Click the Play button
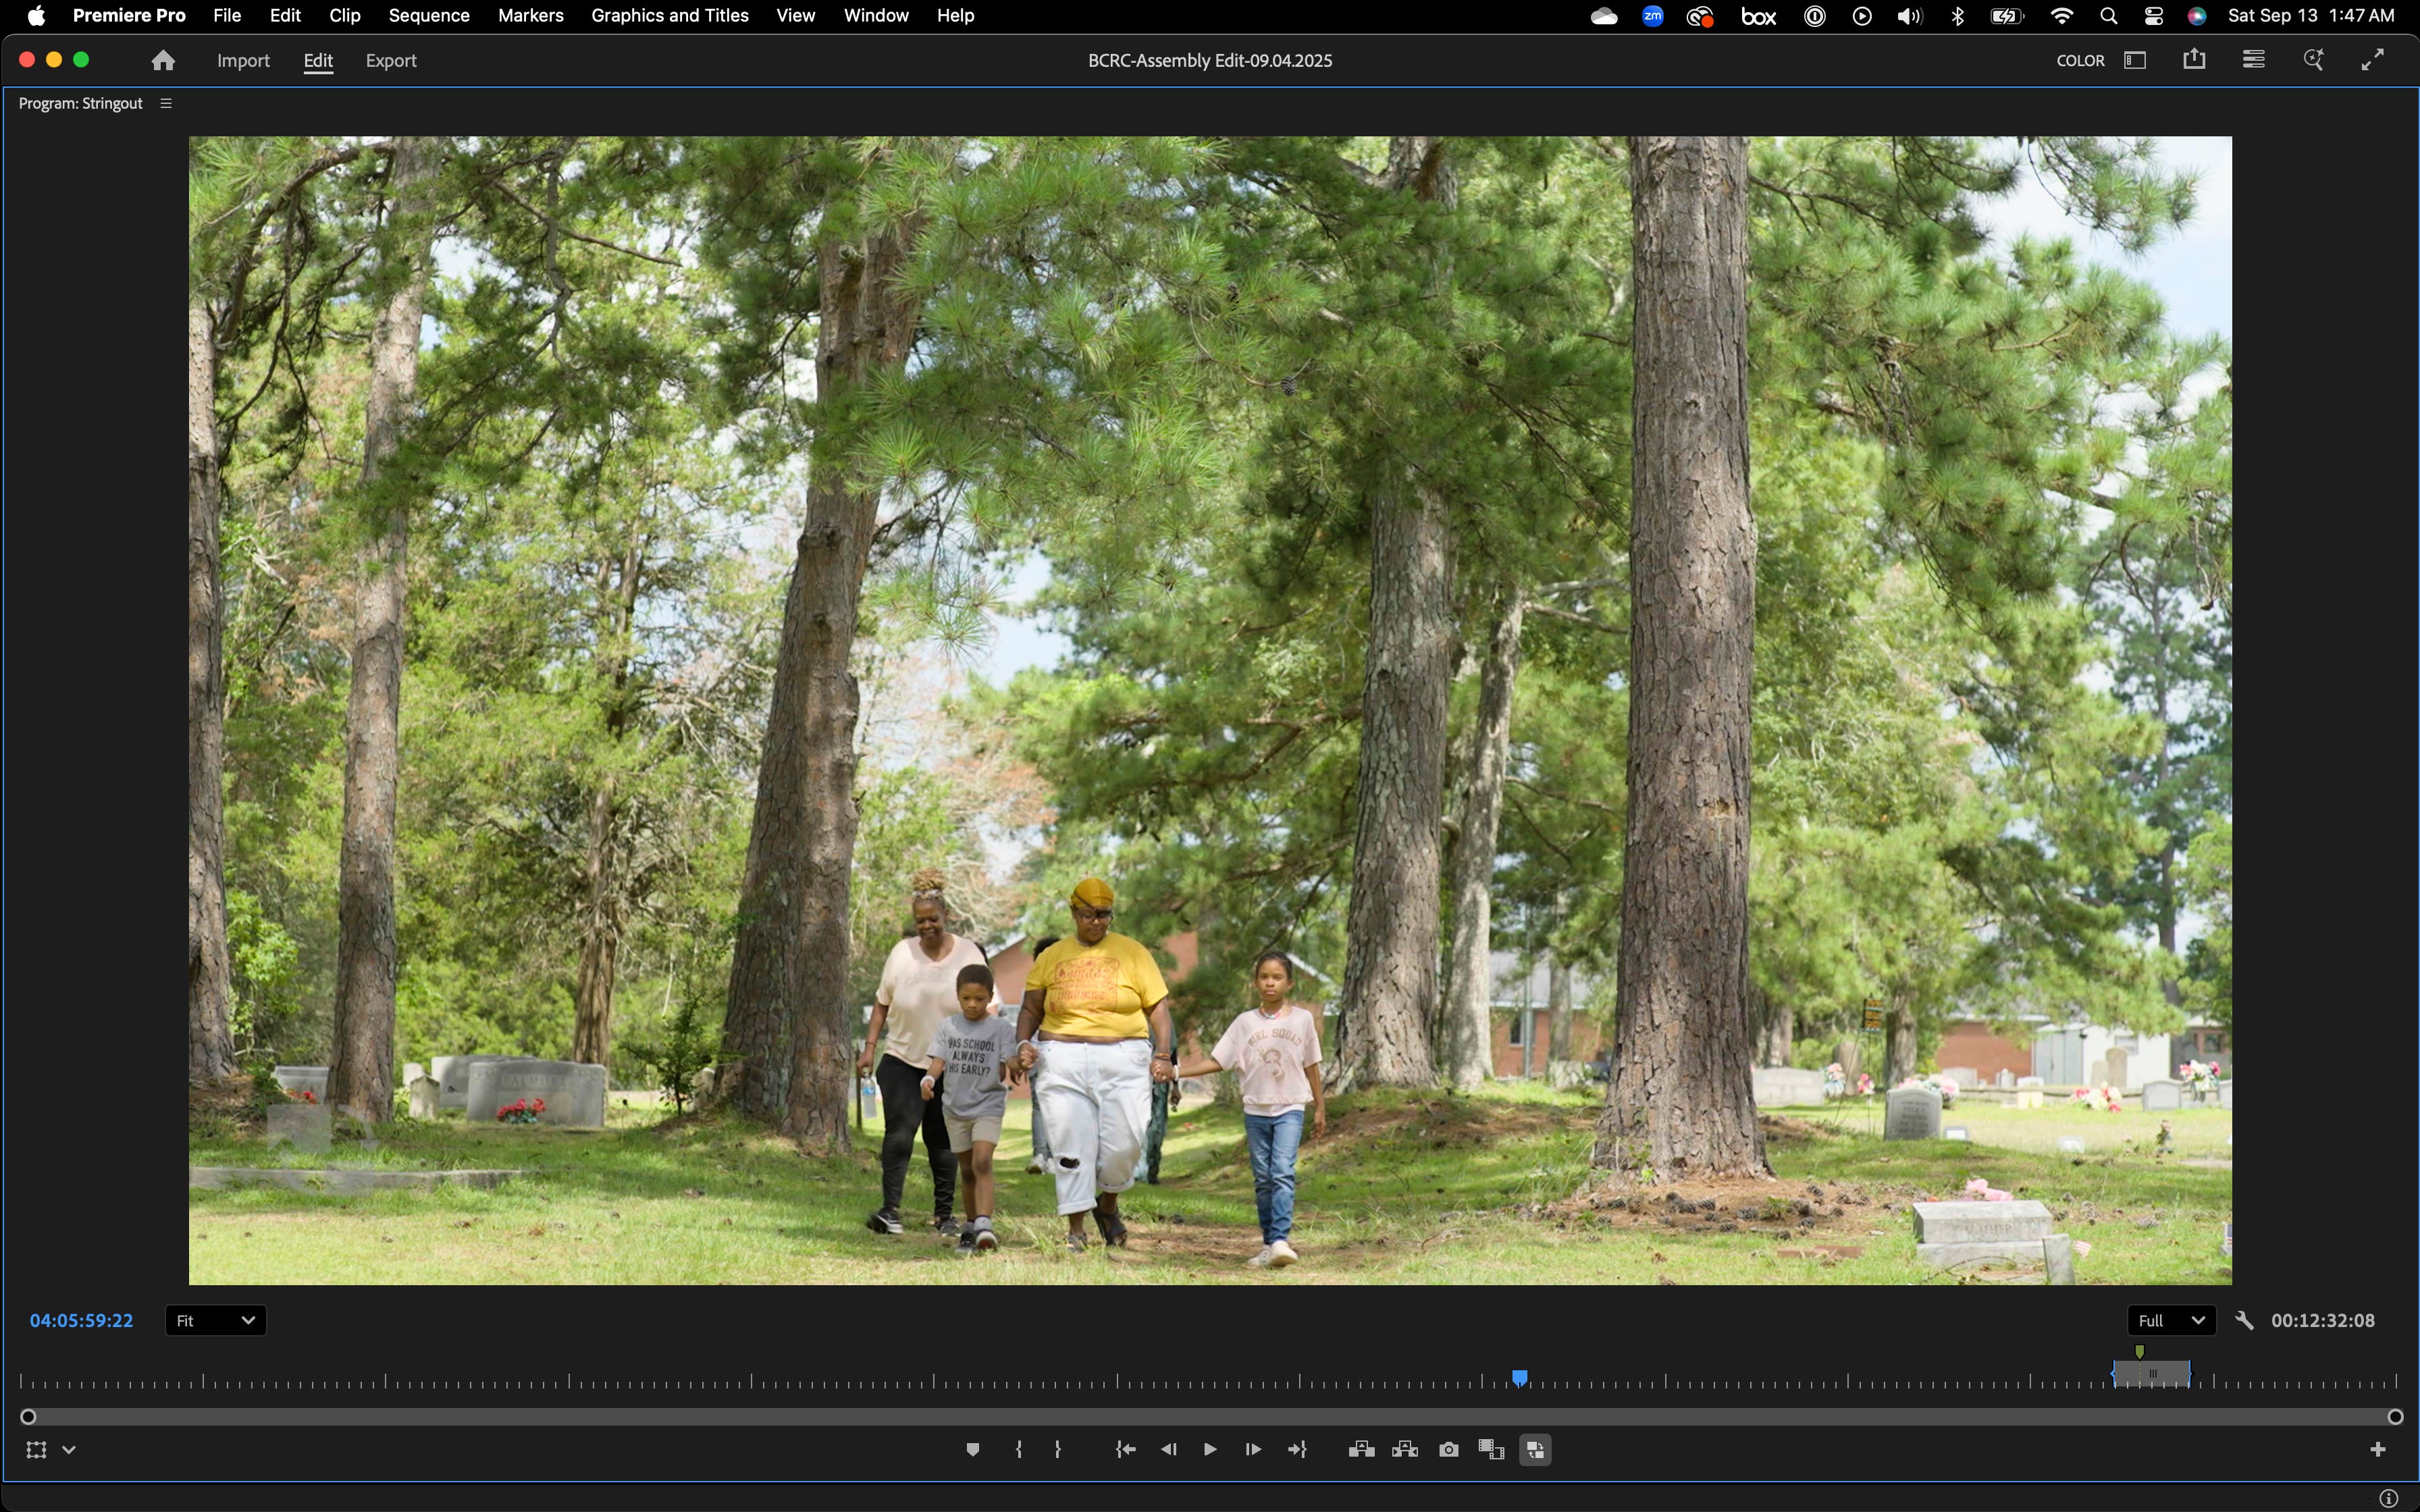2420x1512 pixels. (x=1209, y=1450)
